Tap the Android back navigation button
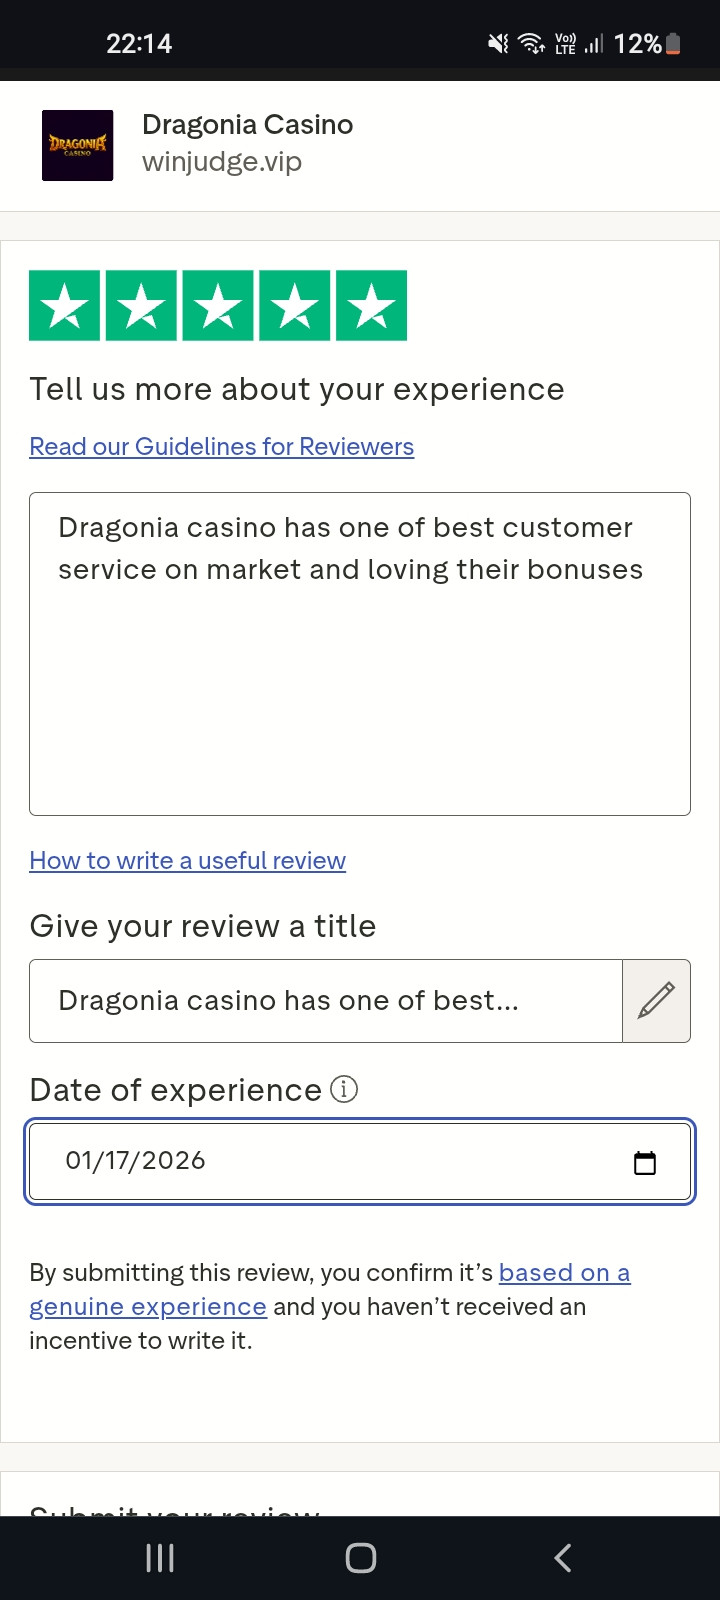This screenshot has width=720, height=1600. pyautogui.click(x=563, y=1557)
